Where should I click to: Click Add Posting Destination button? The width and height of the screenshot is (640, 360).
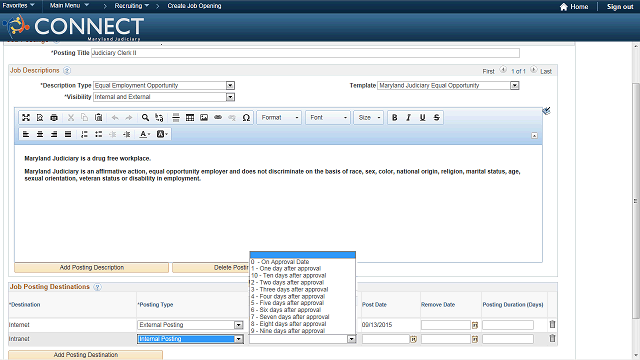[x=86, y=355]
